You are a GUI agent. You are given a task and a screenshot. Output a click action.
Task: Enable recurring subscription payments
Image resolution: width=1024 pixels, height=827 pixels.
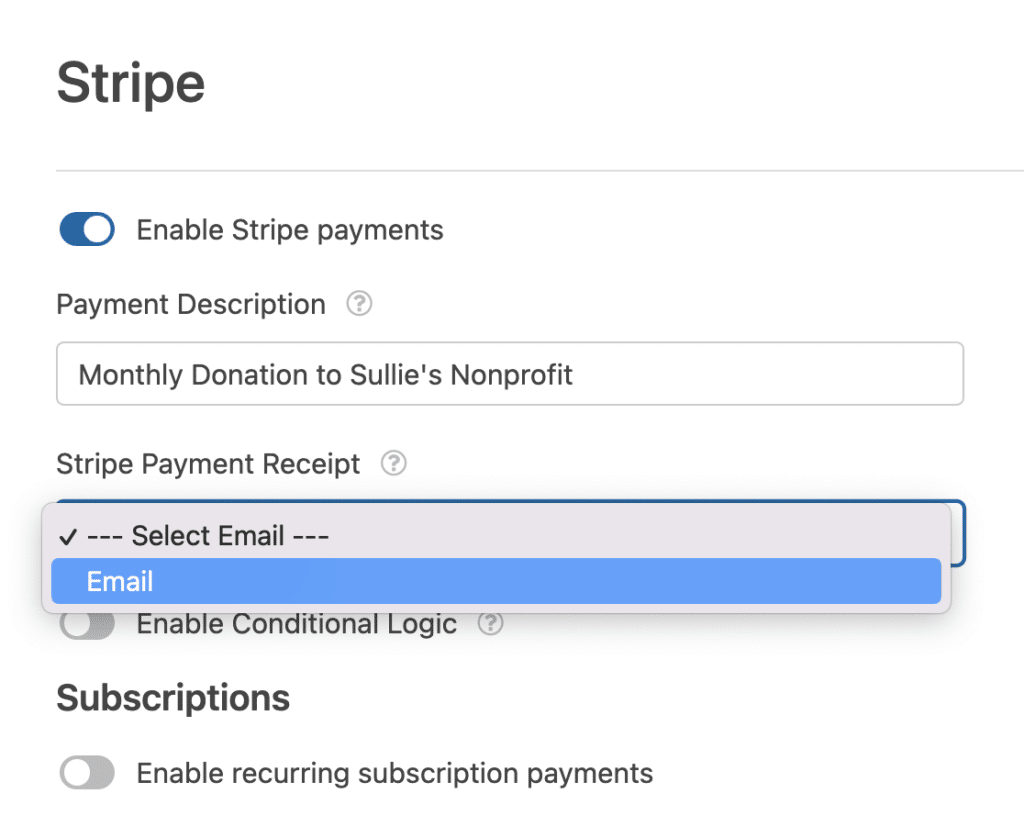coord(86,772)
